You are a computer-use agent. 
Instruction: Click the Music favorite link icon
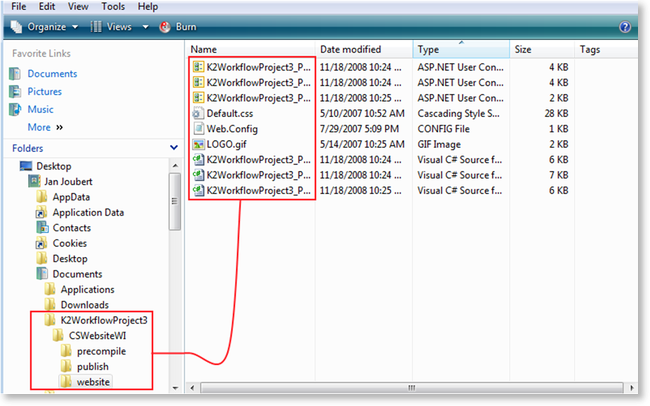pos(15,109)
